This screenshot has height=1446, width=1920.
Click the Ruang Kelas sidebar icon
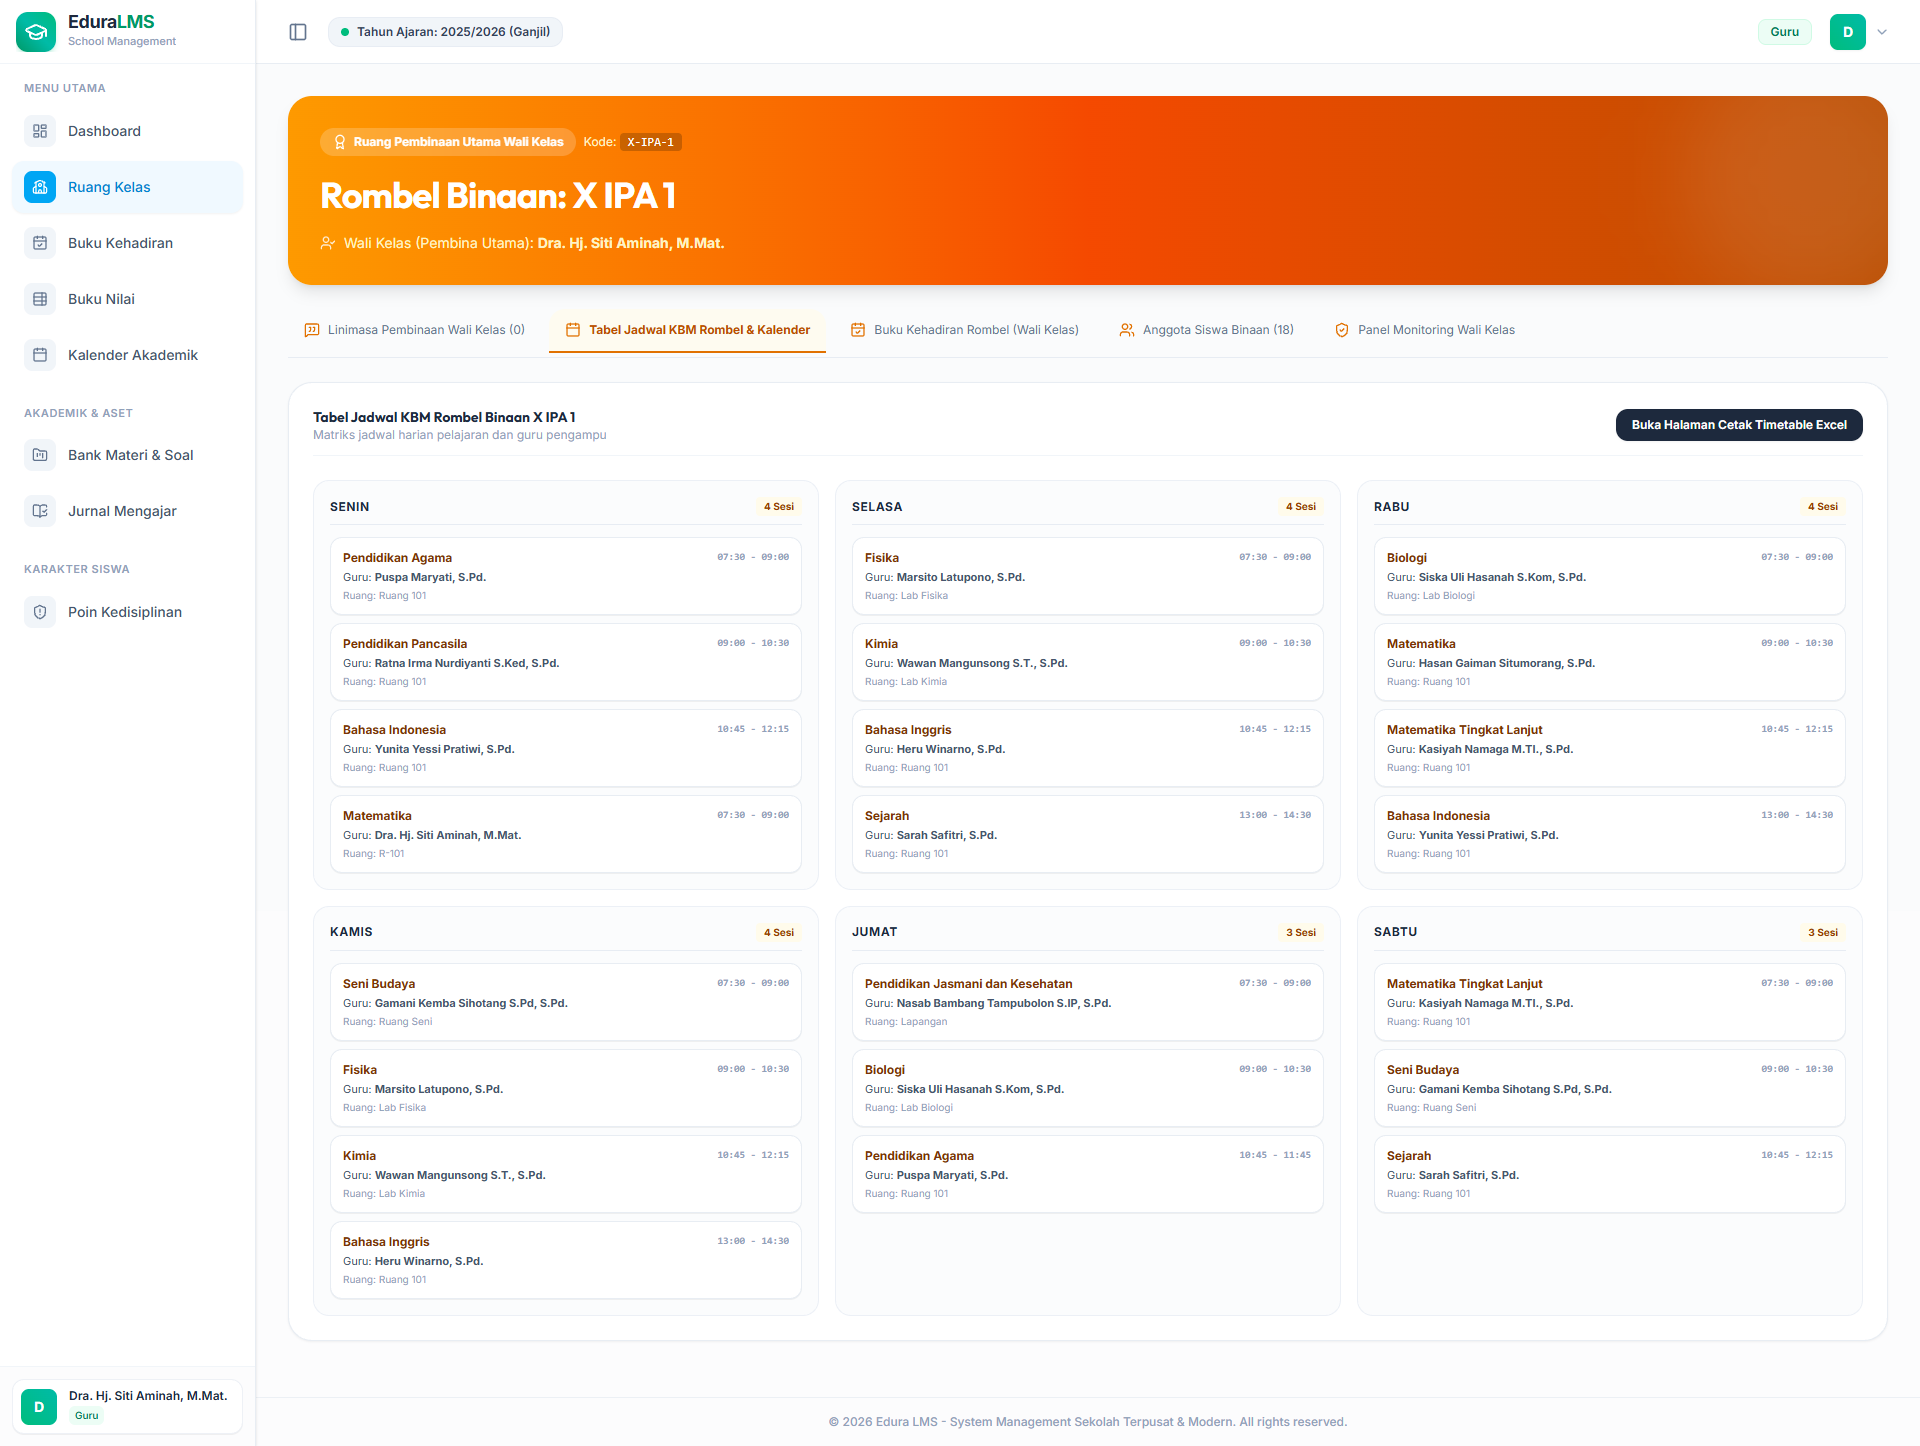[x=40, y=187]
